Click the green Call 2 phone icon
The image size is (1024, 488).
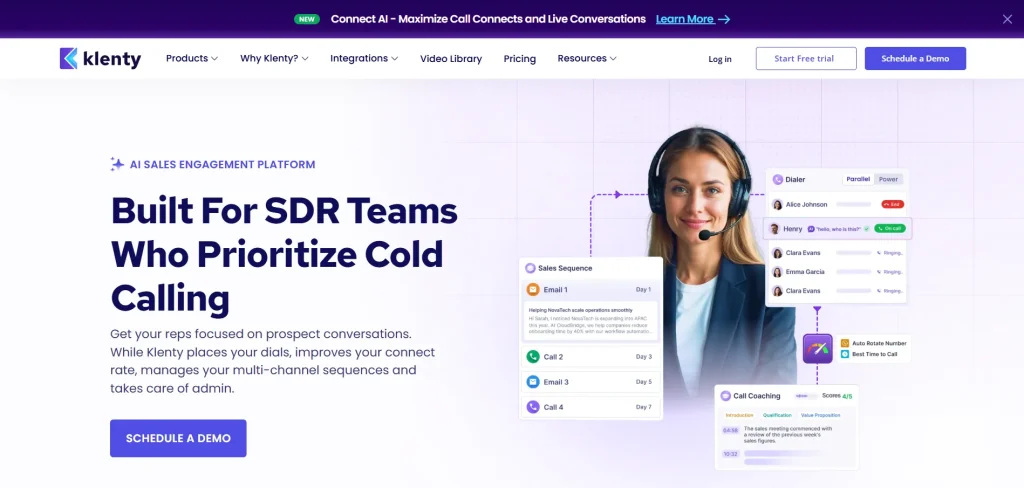click(x=533, y=357)
